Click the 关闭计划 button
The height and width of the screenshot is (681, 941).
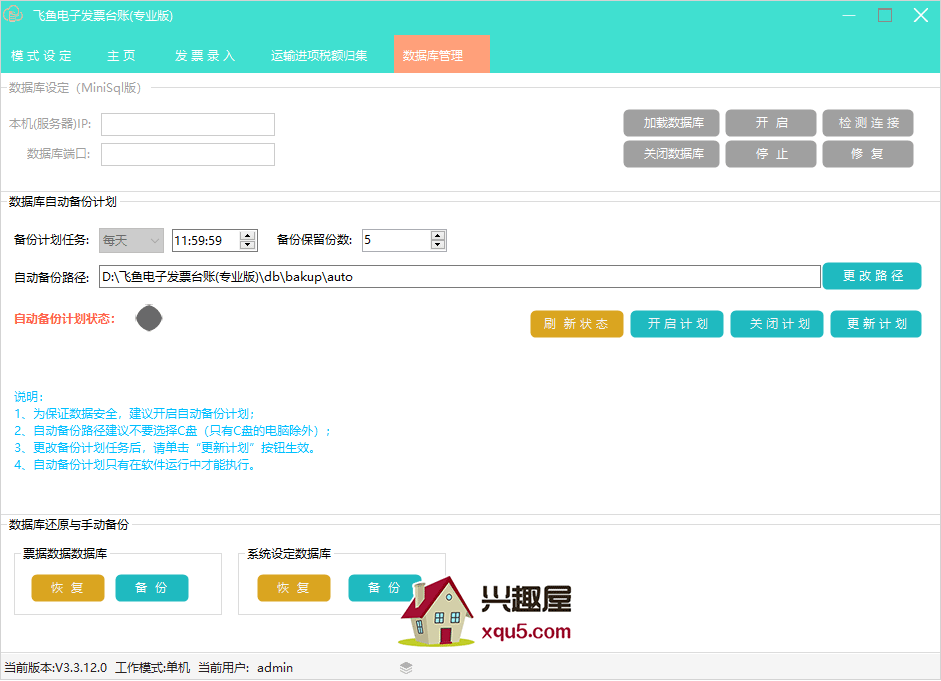[777, 324]
